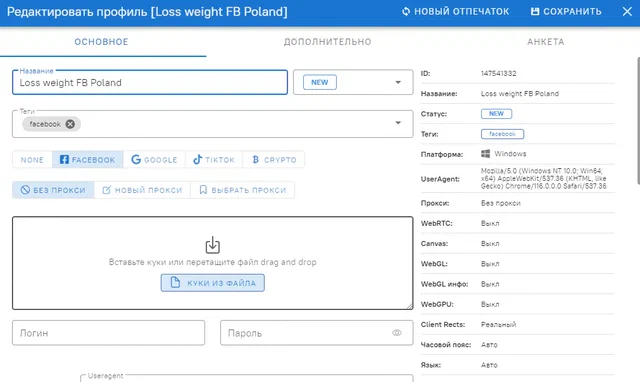Viewport: 640px width, 382px height.
Task: Click the НОВЫЙ ОТПЕЧАТОК button
Action: coord(456,11)
